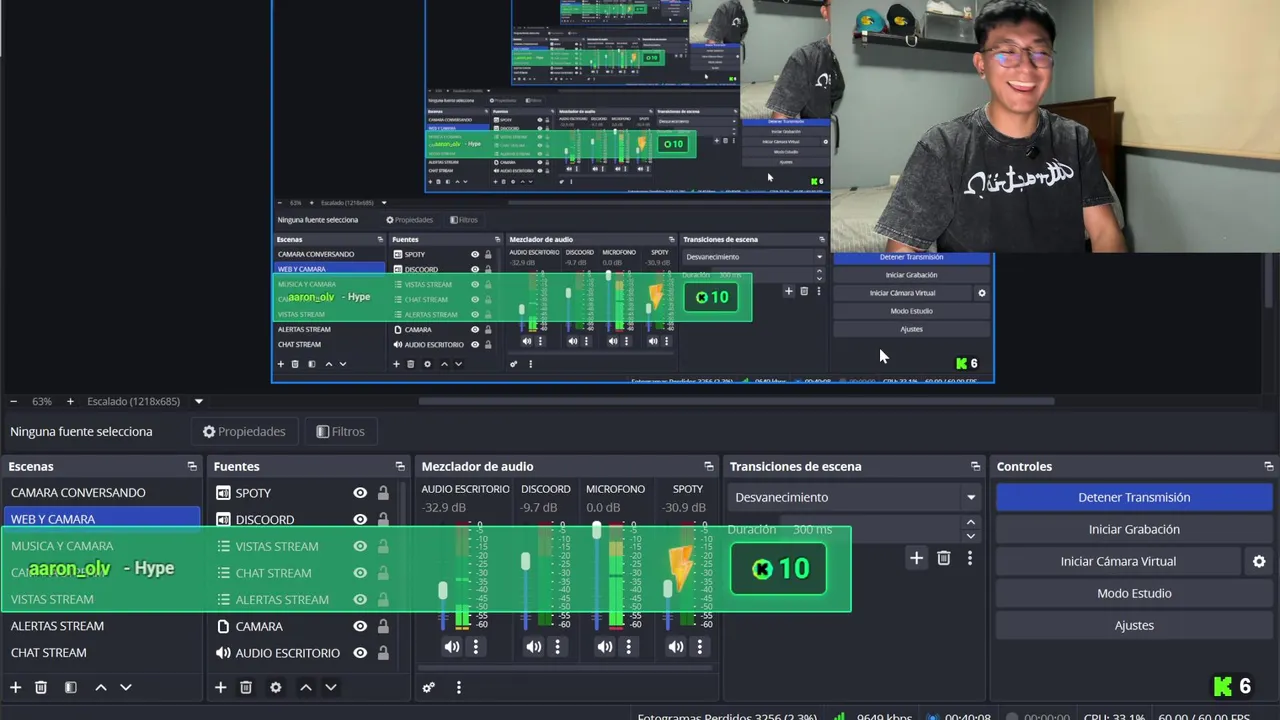Hide the AUDIO ESCRITORIO source
1280x720 pixels.
click(x=360, y=653)
